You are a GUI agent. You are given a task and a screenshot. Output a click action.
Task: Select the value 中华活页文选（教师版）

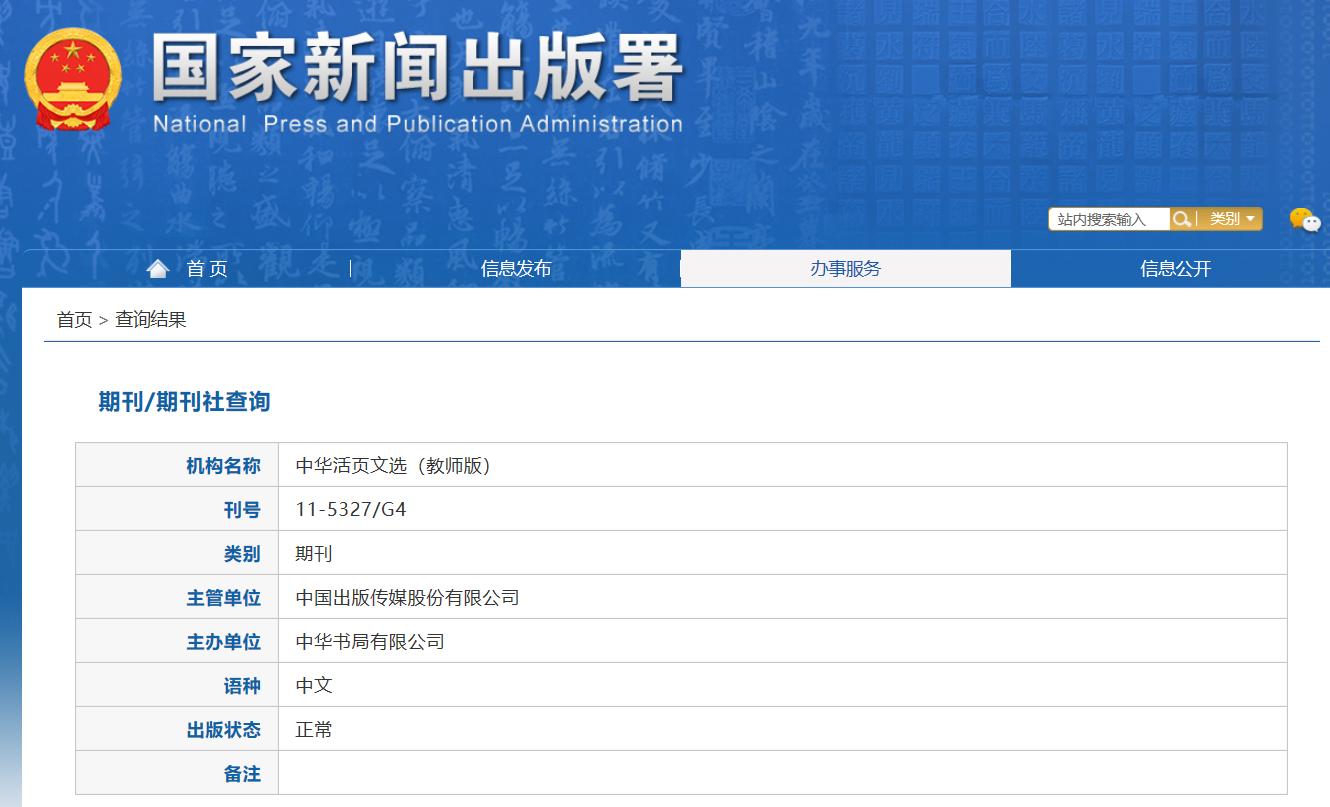pyautogui.click(x=394, y=466)
